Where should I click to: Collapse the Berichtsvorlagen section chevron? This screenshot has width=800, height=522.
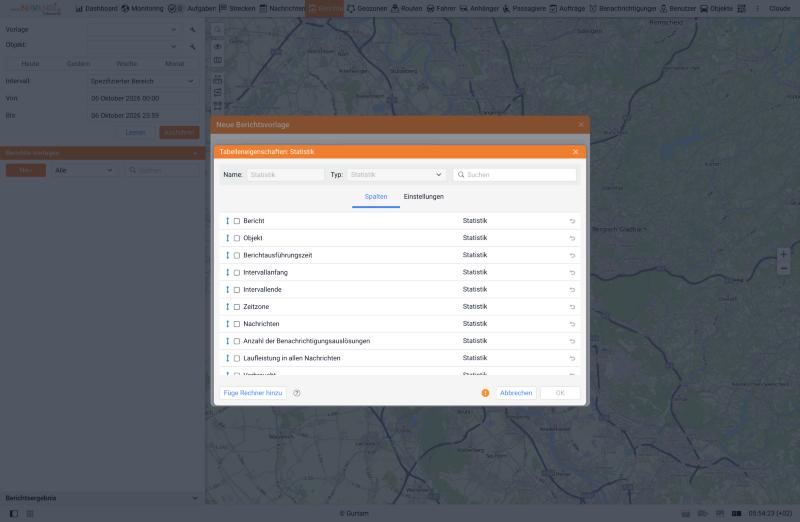195,153
